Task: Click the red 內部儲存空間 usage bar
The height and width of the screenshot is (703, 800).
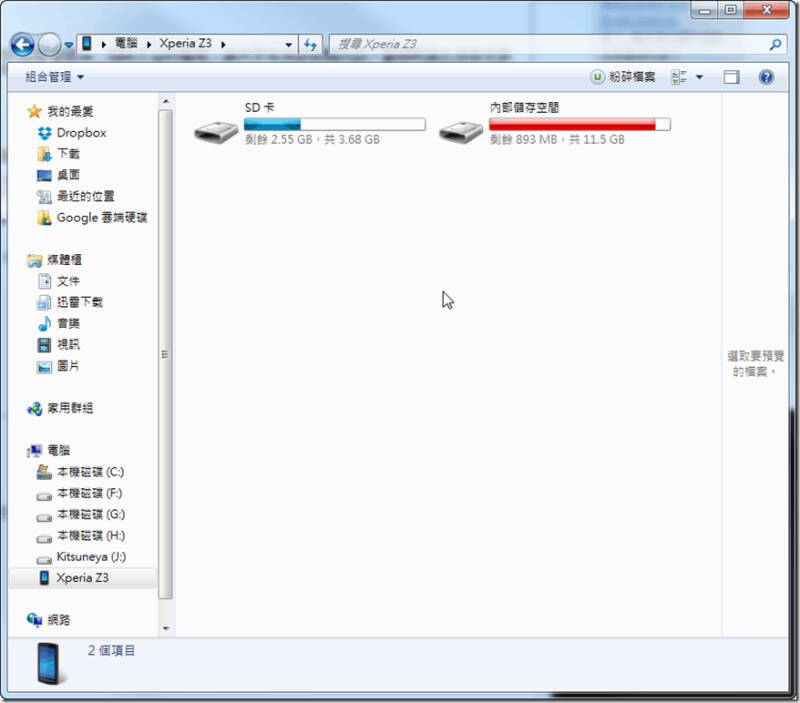Action: tap(580, 124)
